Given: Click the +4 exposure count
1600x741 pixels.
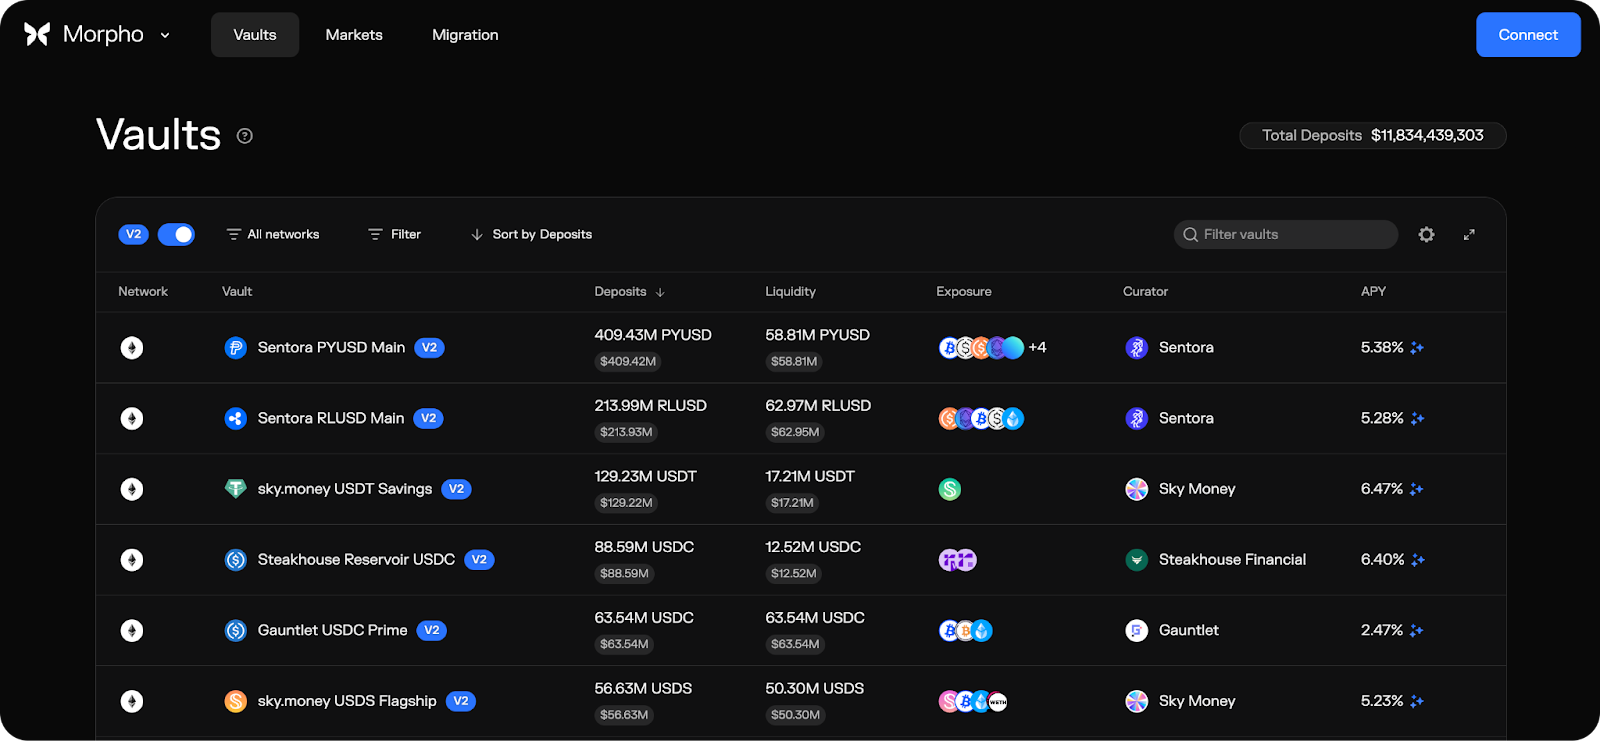Looking at the screenshot, I should [x=1037, y=348].
